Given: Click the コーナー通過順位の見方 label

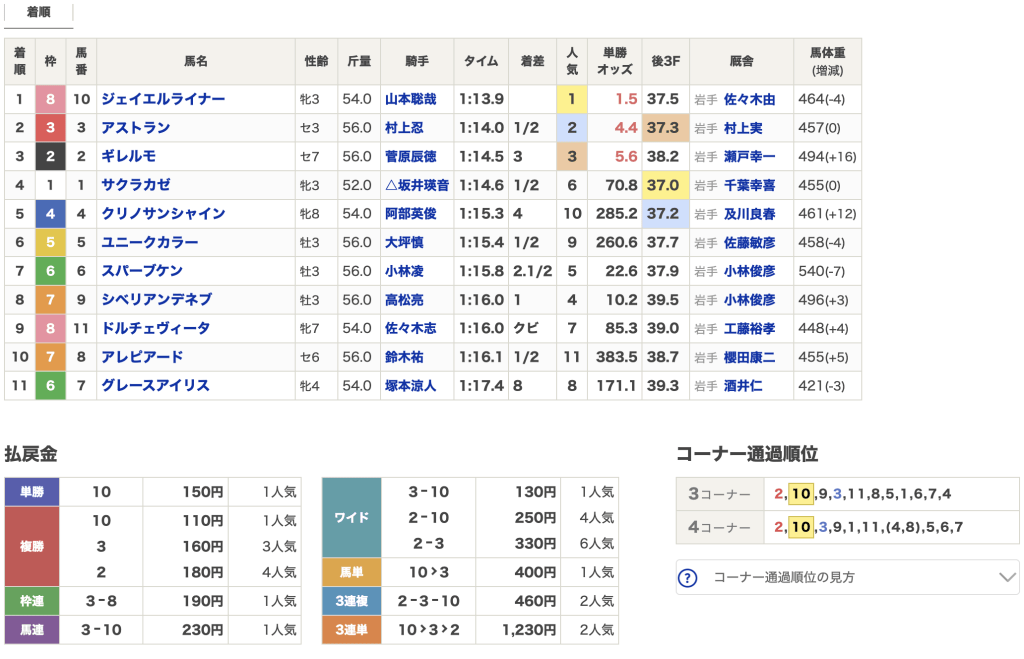Looking at the screenshot, I should coord(784,577).
